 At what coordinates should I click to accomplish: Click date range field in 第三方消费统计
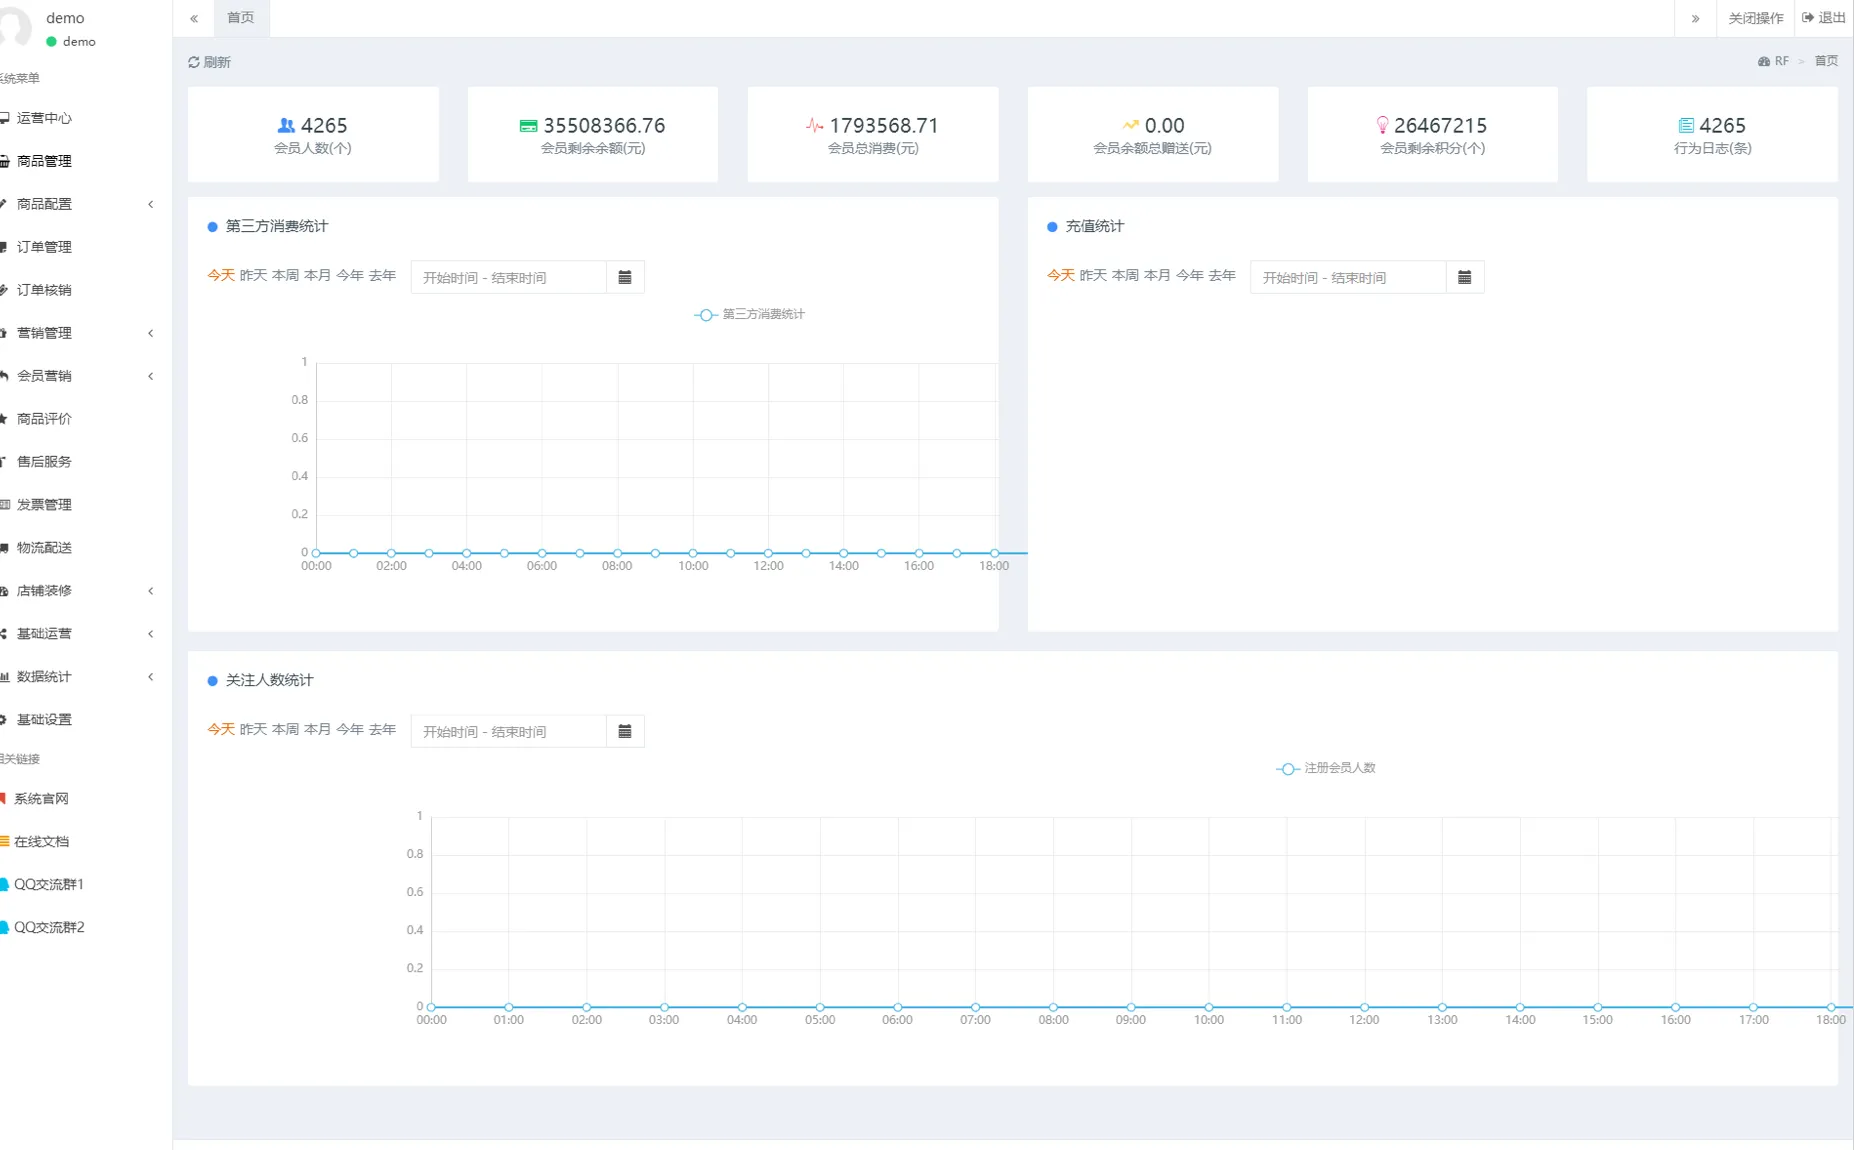point(508,277)
